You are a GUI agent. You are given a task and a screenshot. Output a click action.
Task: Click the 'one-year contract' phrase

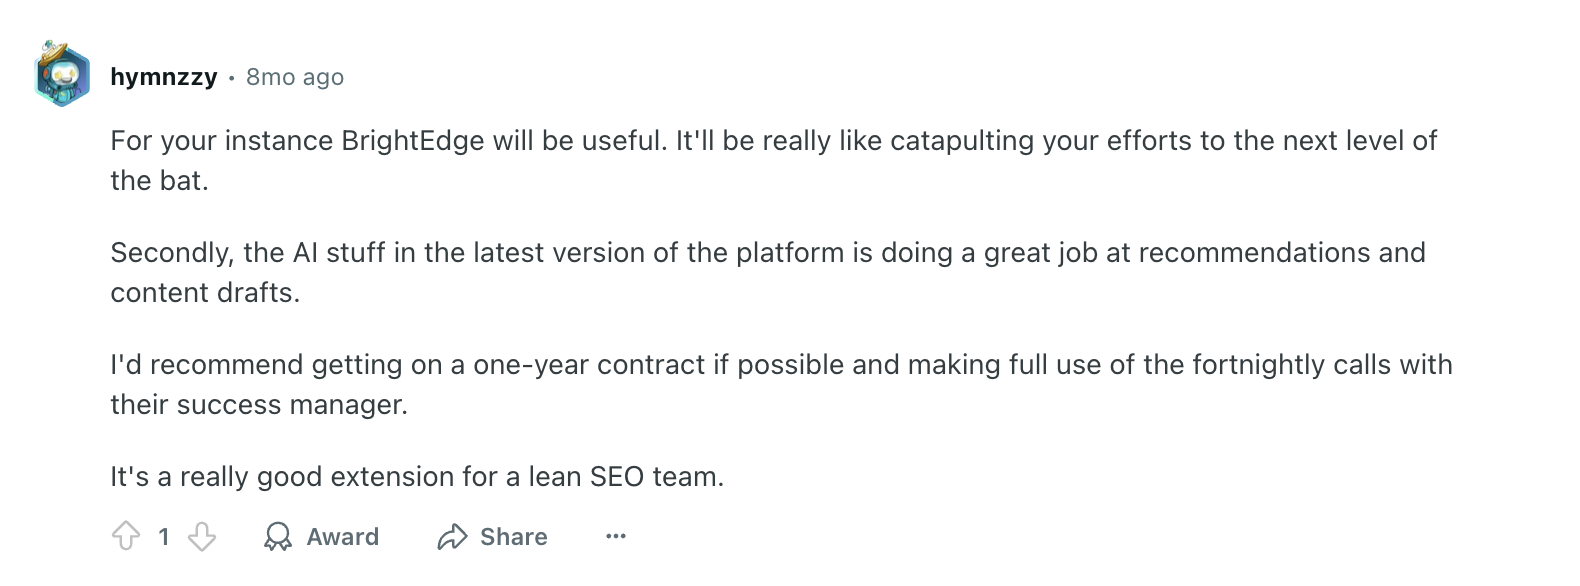click(589, 364)
